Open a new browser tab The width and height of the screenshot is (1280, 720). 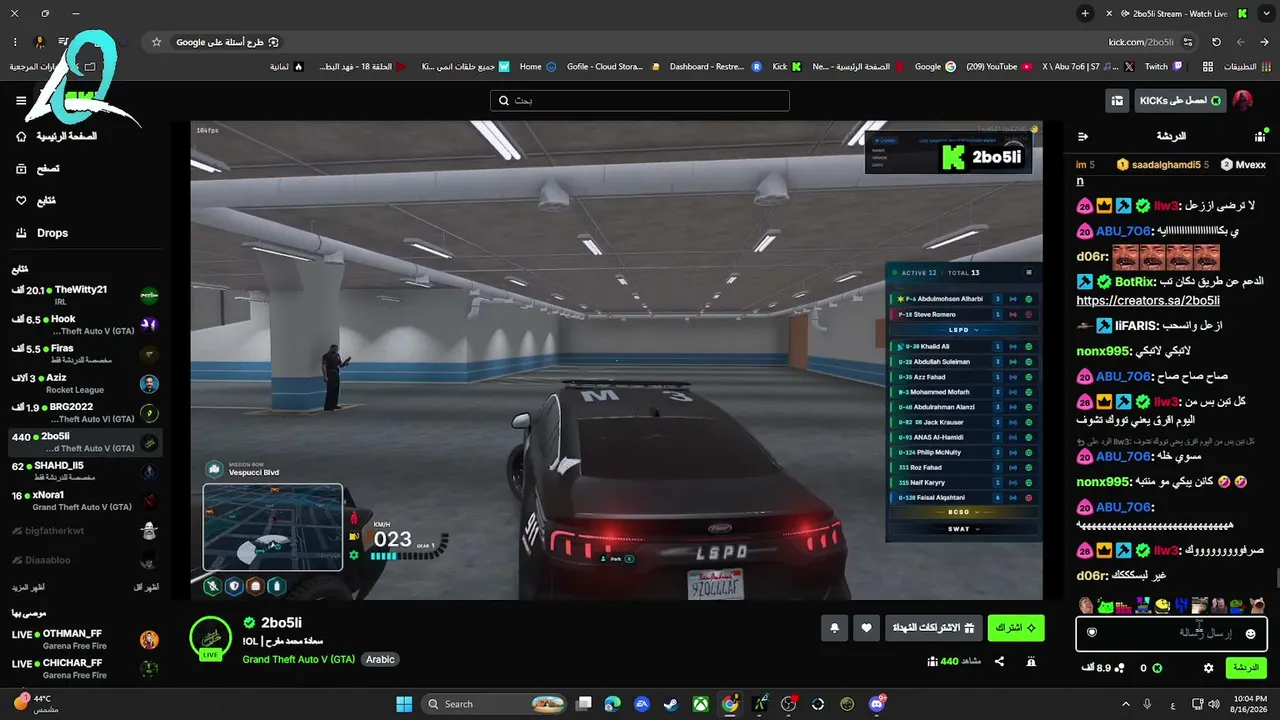(1085, 13)
